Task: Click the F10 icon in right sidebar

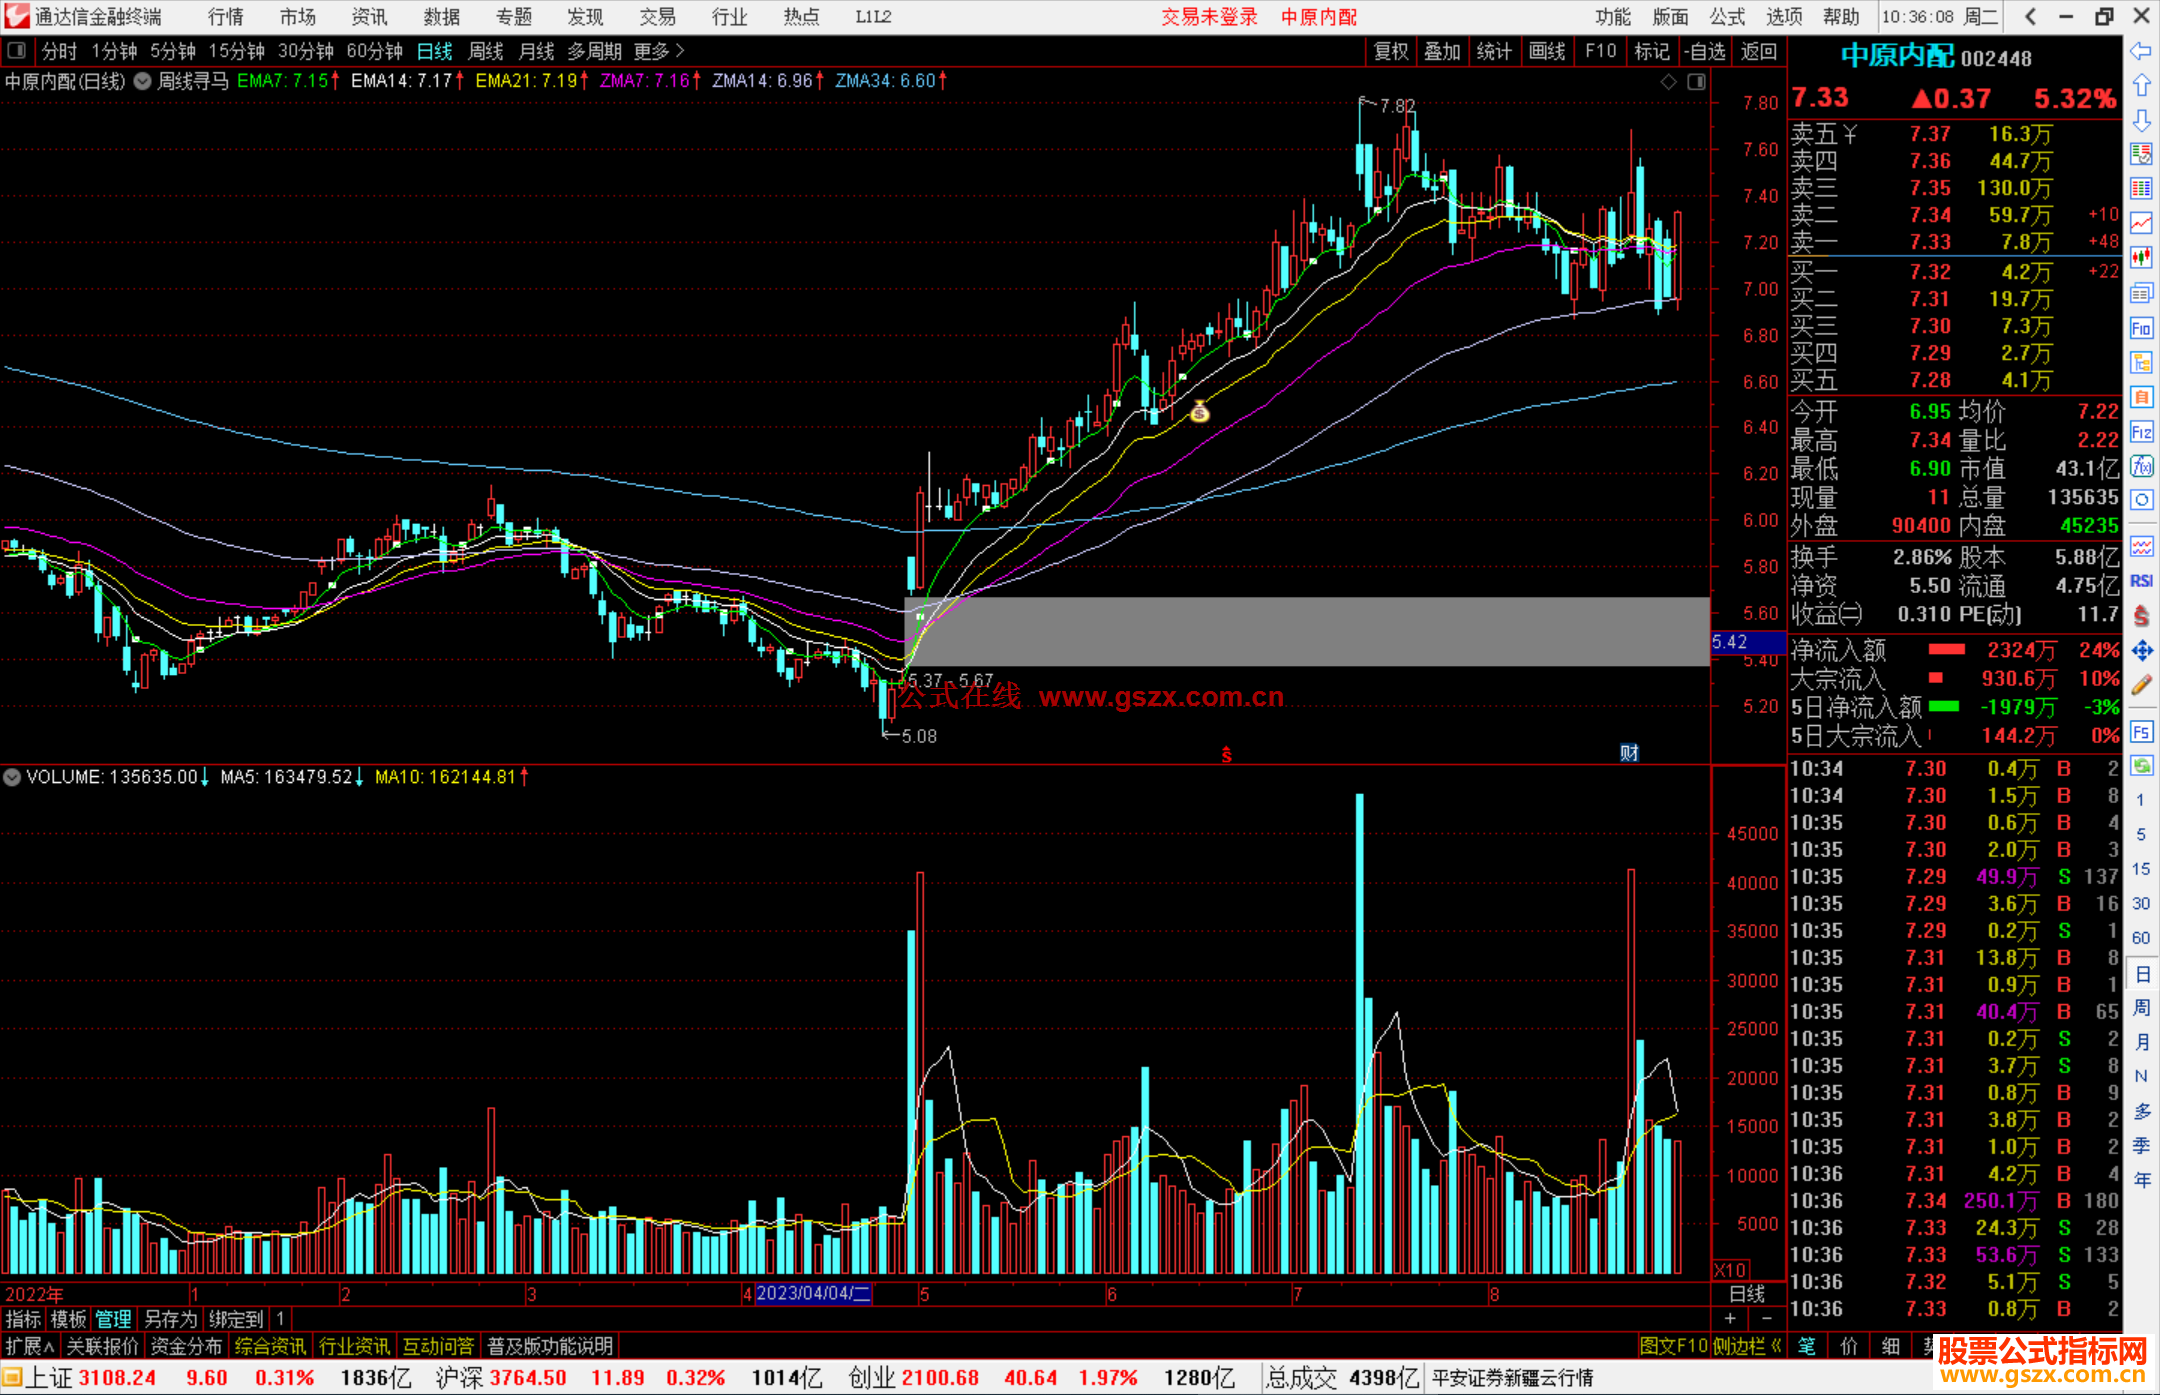Action: pyautogui.click(x=2141, y=328)
